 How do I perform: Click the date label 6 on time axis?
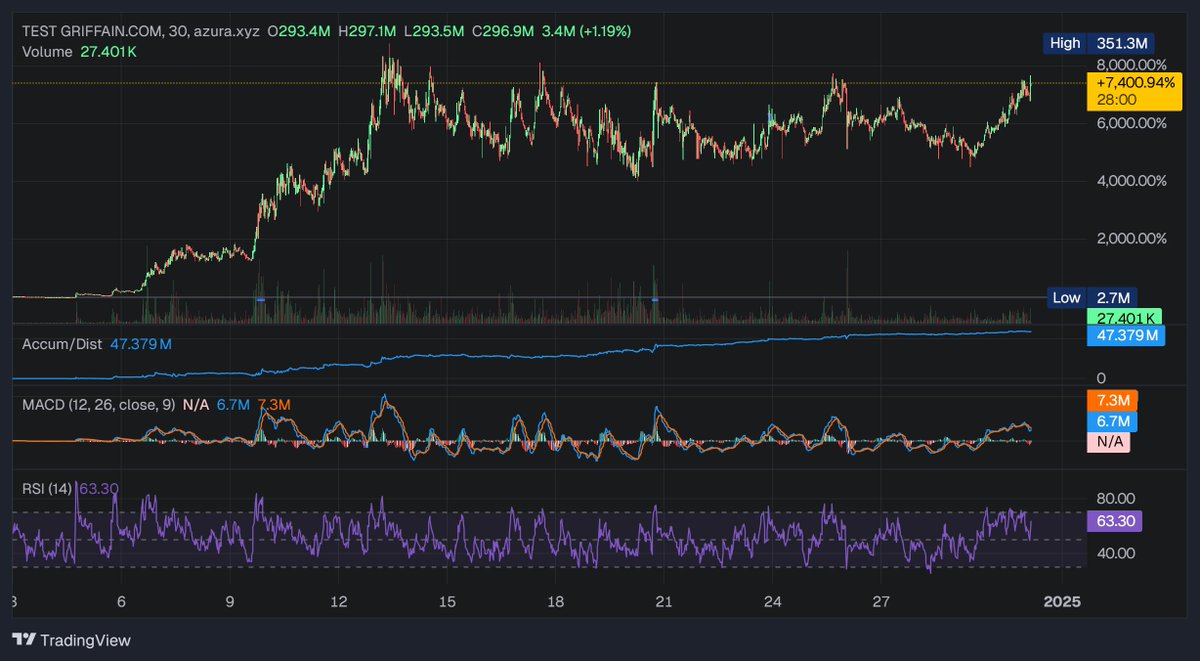pos(121,602)
